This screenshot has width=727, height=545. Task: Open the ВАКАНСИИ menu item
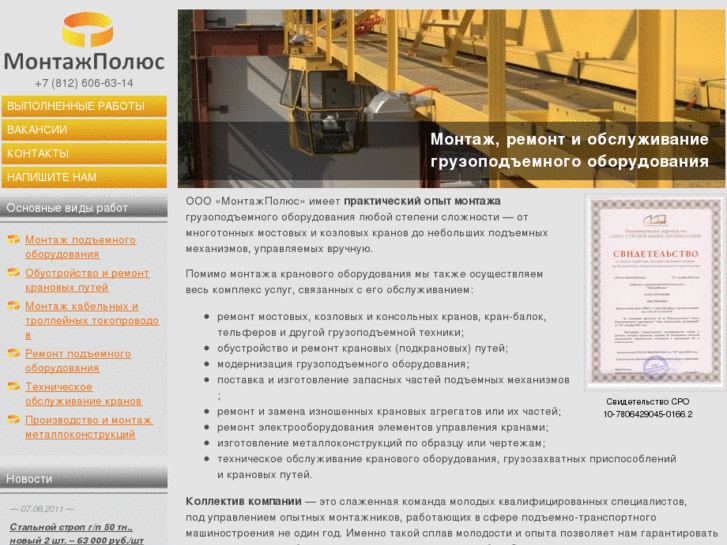point(84,130)
